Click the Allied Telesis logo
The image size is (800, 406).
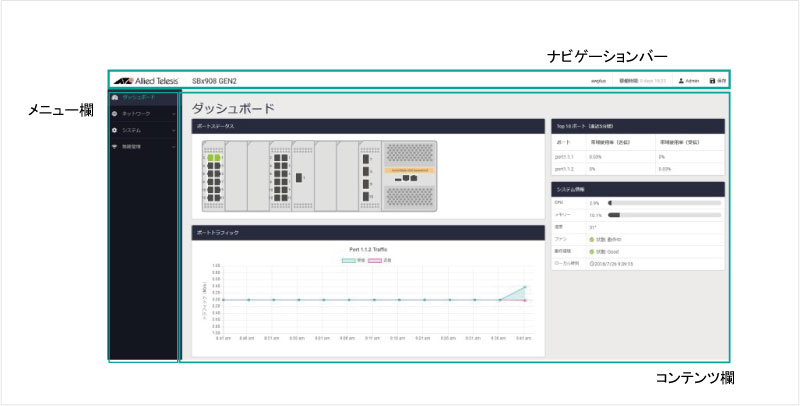pyautogui.click(x=145, y=81)
